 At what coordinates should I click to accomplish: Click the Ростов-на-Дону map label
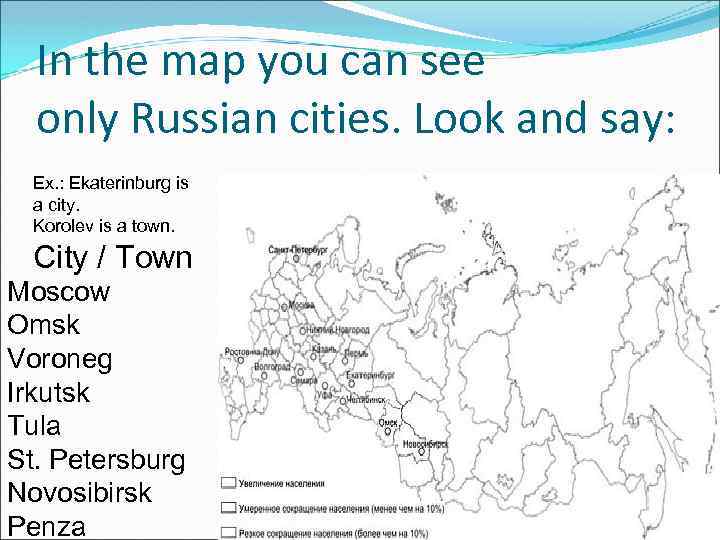[252, 352]
